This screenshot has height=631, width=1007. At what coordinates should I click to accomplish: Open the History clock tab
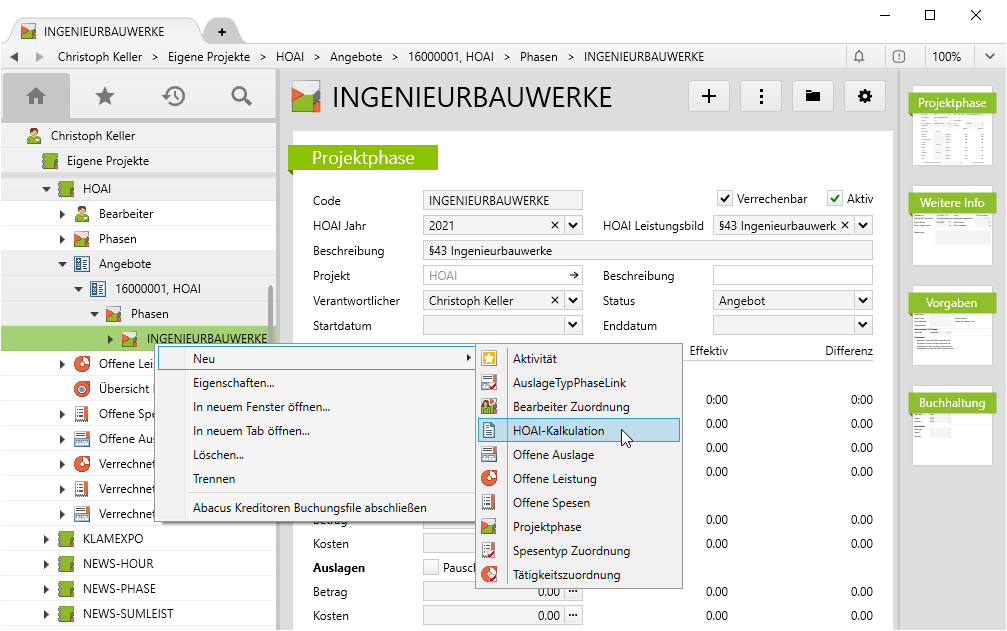pyautogui.click(x=173, y=96)
